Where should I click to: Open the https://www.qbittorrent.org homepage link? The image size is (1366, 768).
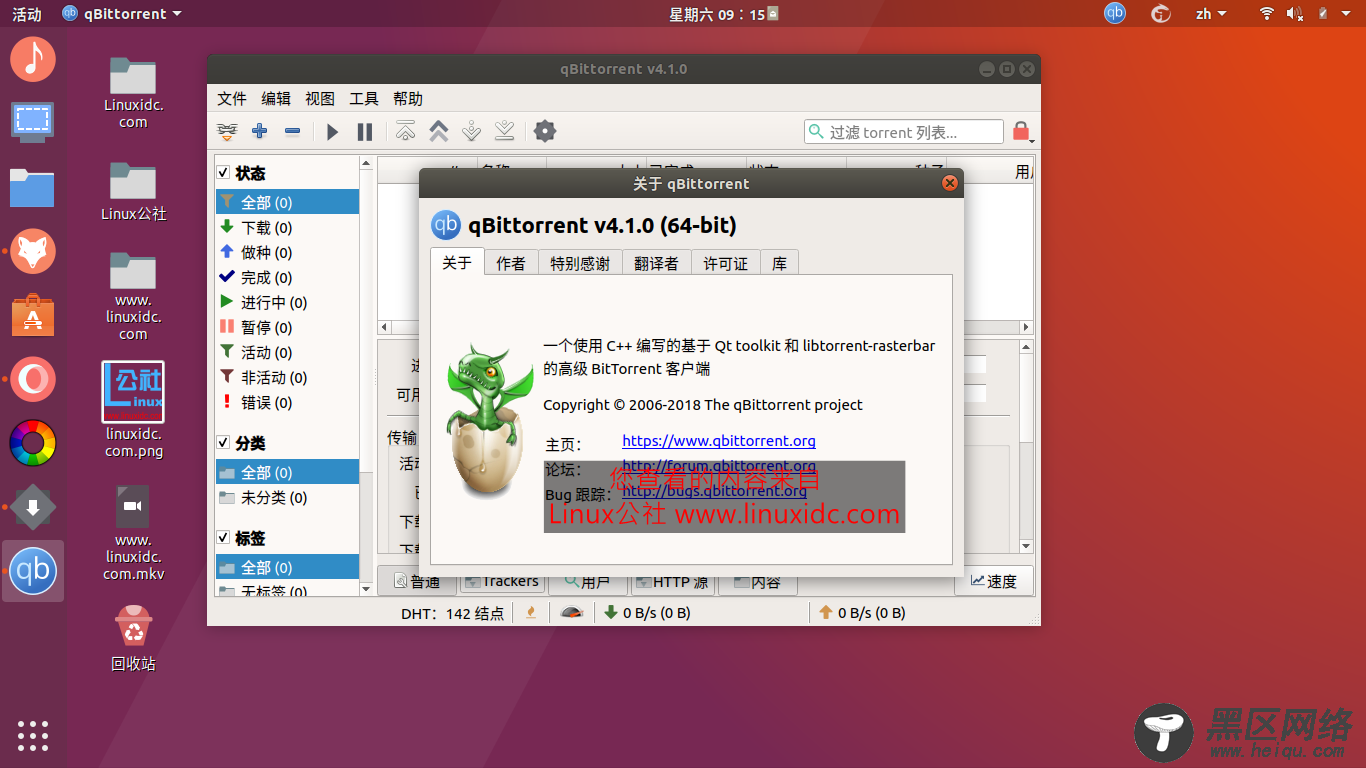719,441
